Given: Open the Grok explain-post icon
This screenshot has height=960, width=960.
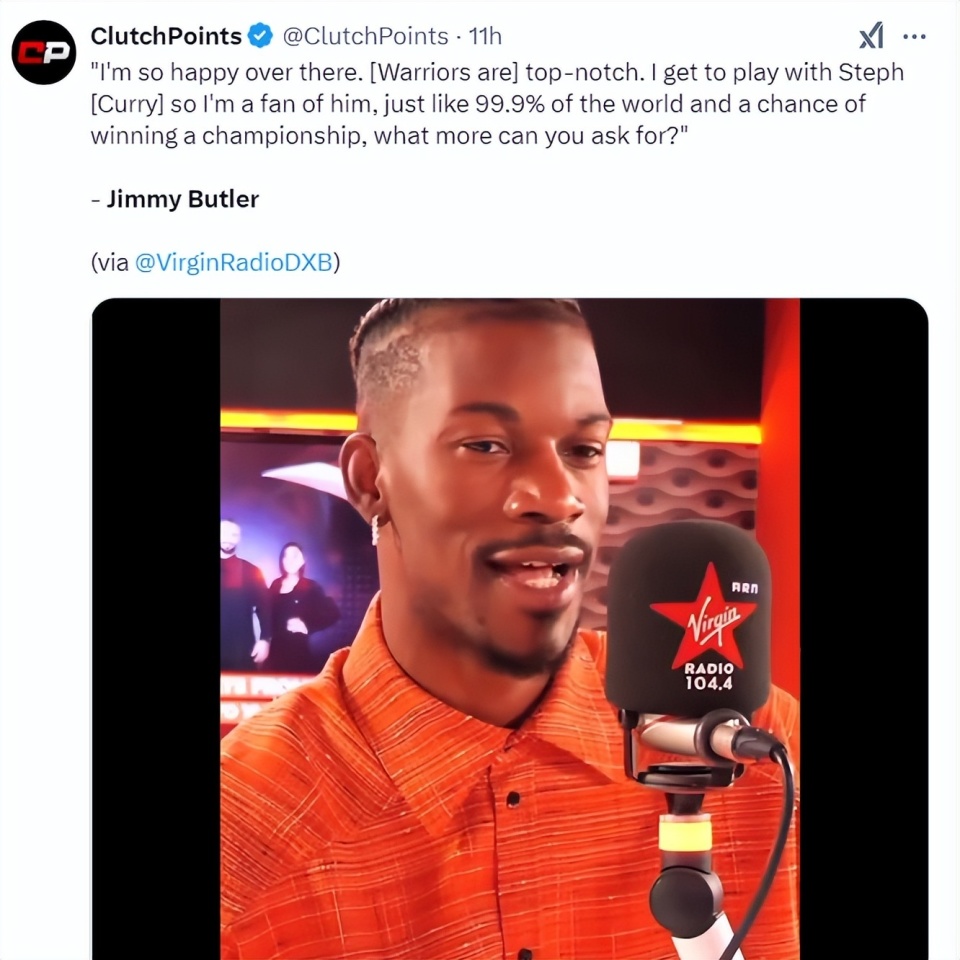Looking at the screenshot, I should (871, 36).
